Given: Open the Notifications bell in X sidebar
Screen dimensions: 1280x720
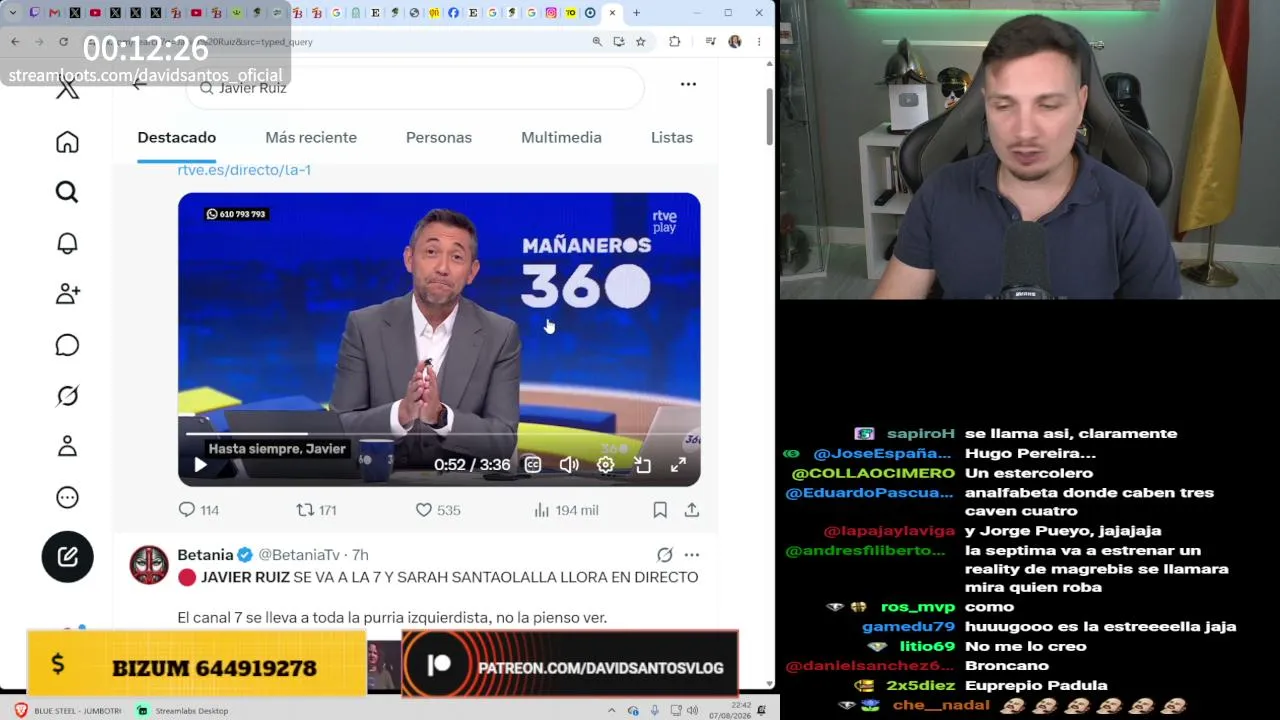Looking at the screenshot, I should click(x=67, y=243).
